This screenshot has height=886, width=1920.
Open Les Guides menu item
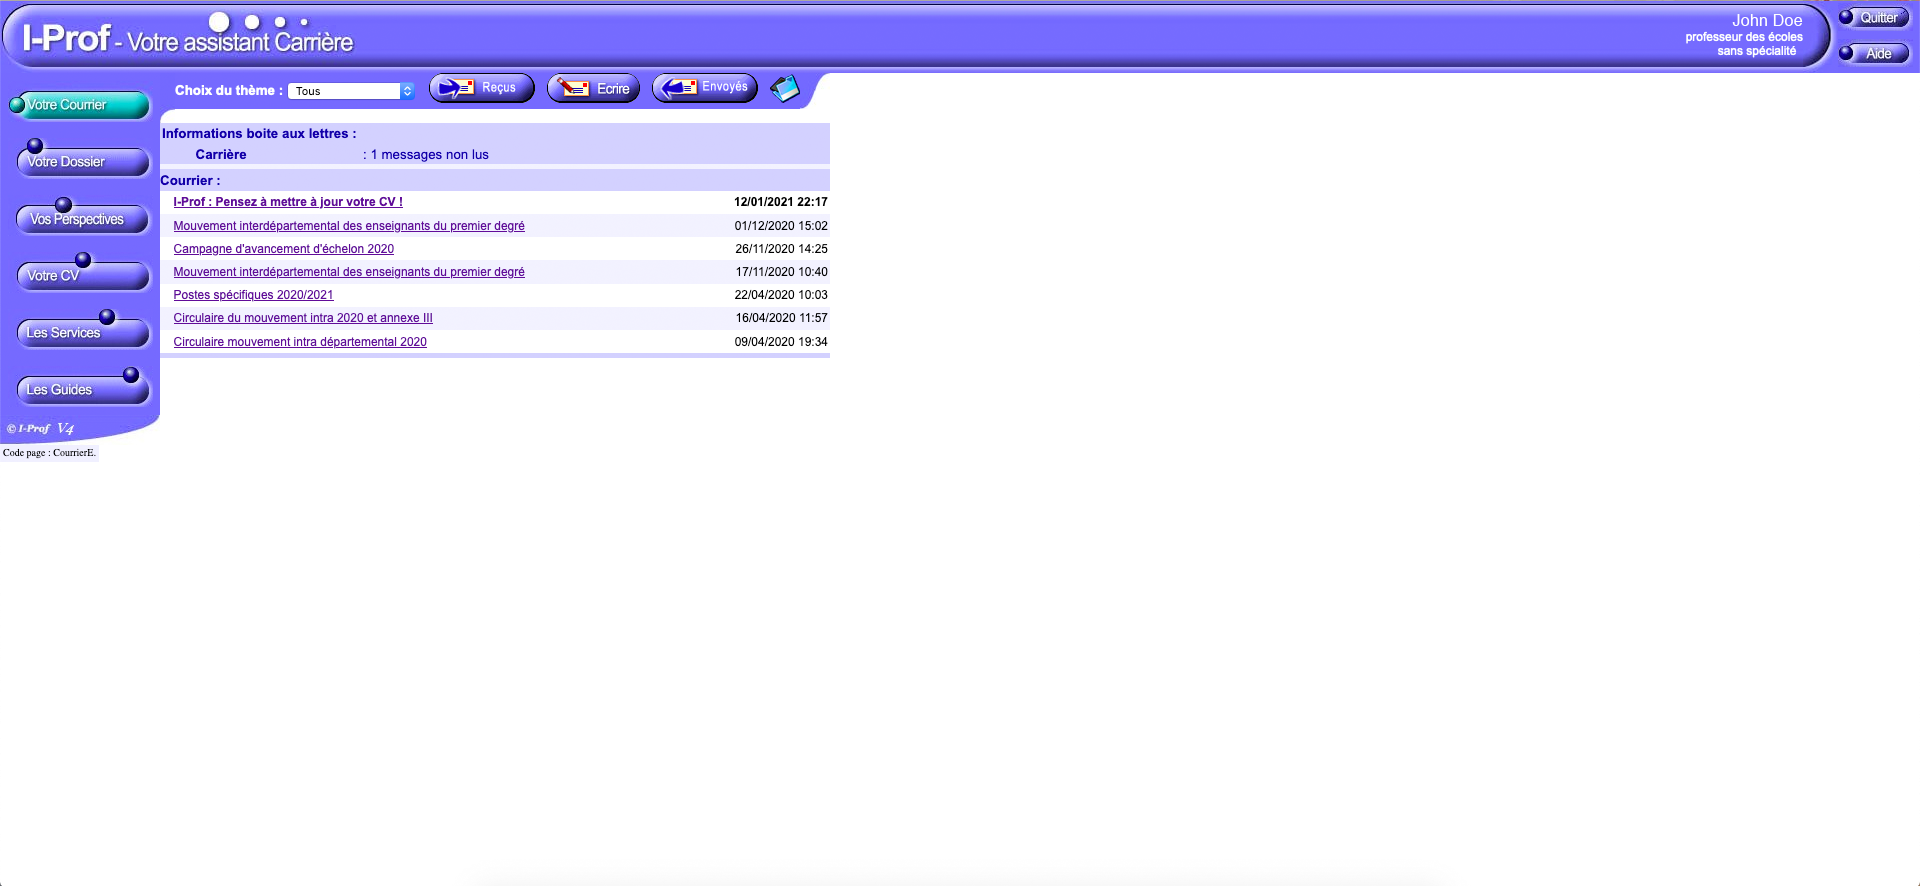[82, 389]
